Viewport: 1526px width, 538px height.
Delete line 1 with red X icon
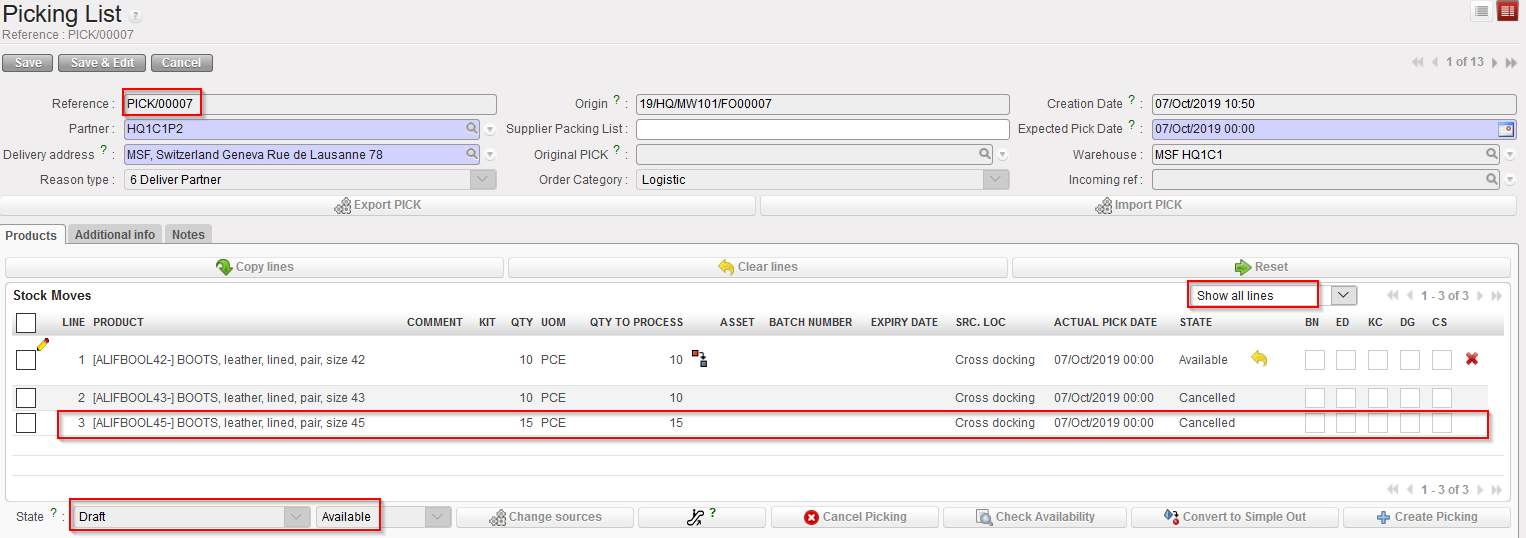(x=1471, y=359)
